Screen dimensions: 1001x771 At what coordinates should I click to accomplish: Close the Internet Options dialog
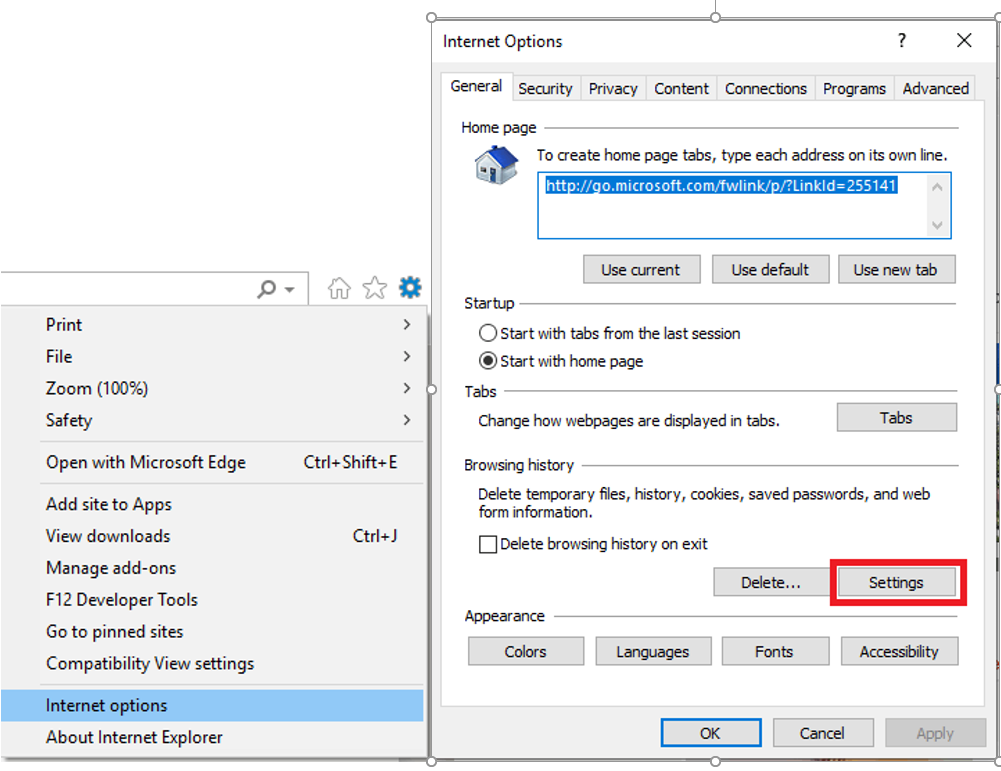pyautogui.click(x=964, y=41)
